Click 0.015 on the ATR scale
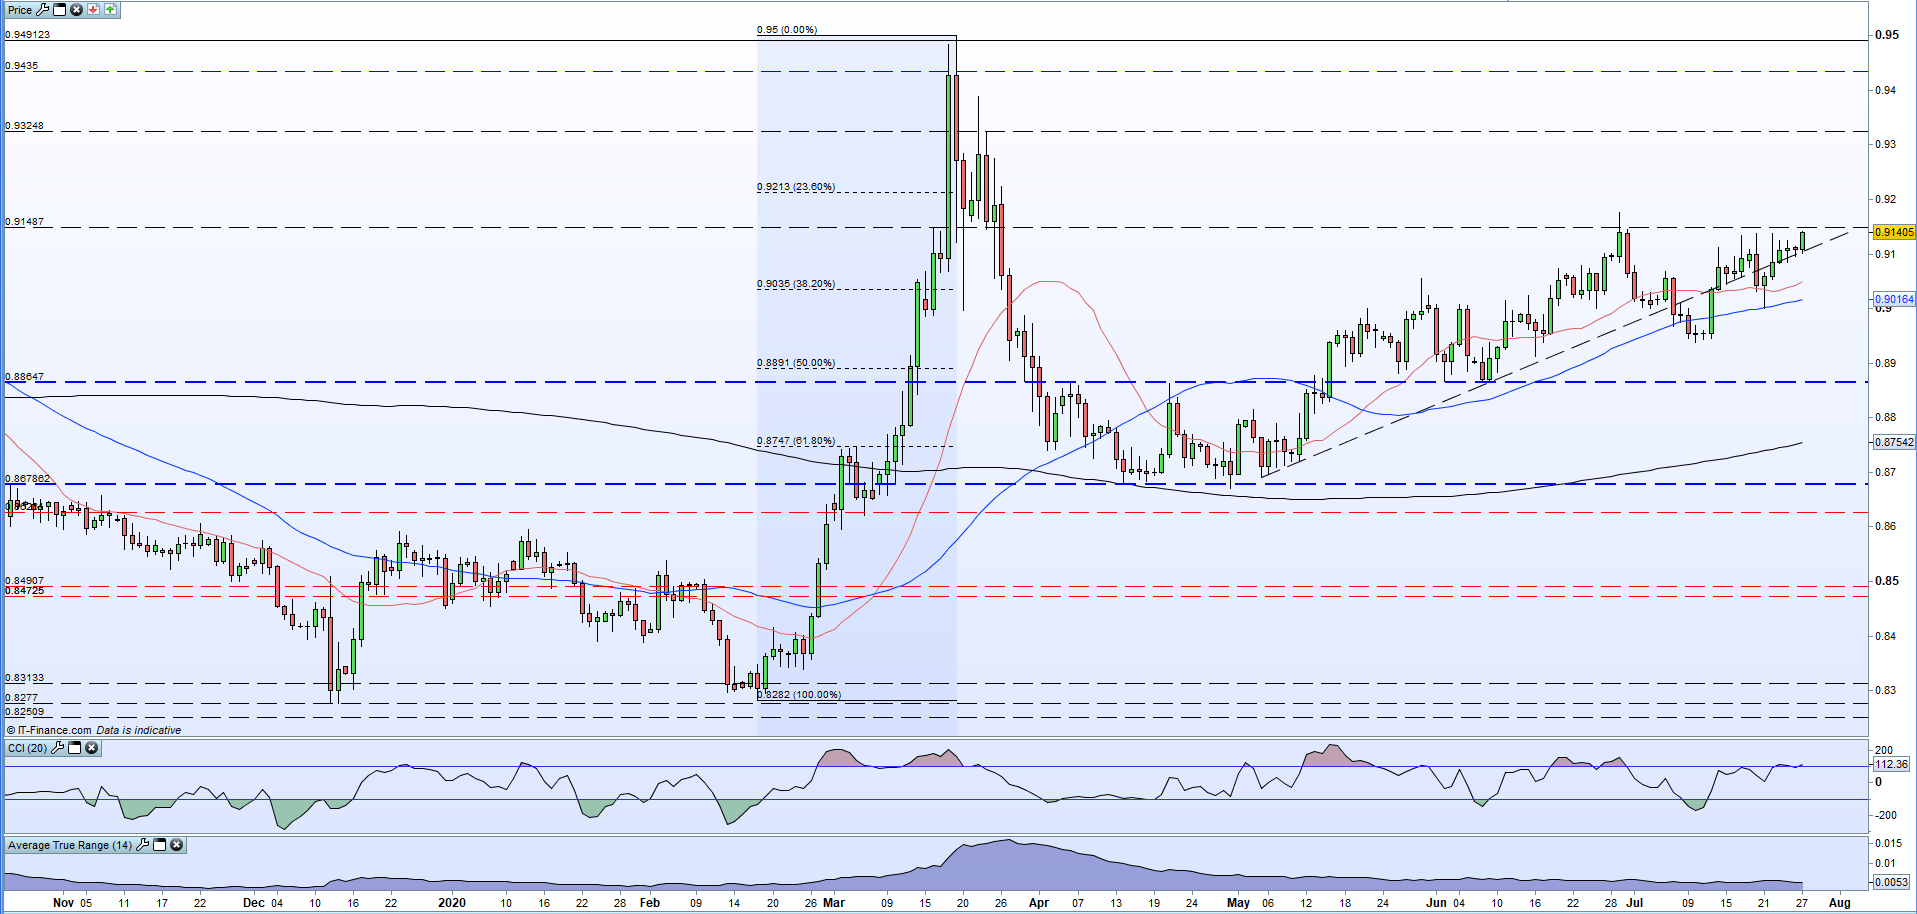 pos(1887,844)
